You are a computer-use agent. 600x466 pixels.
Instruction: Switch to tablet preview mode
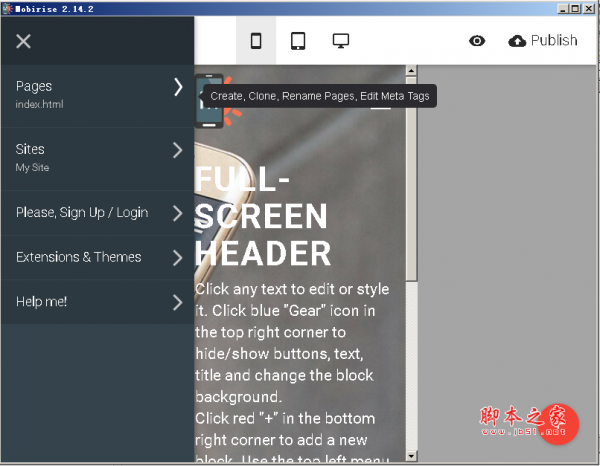[x=298, y=41]
